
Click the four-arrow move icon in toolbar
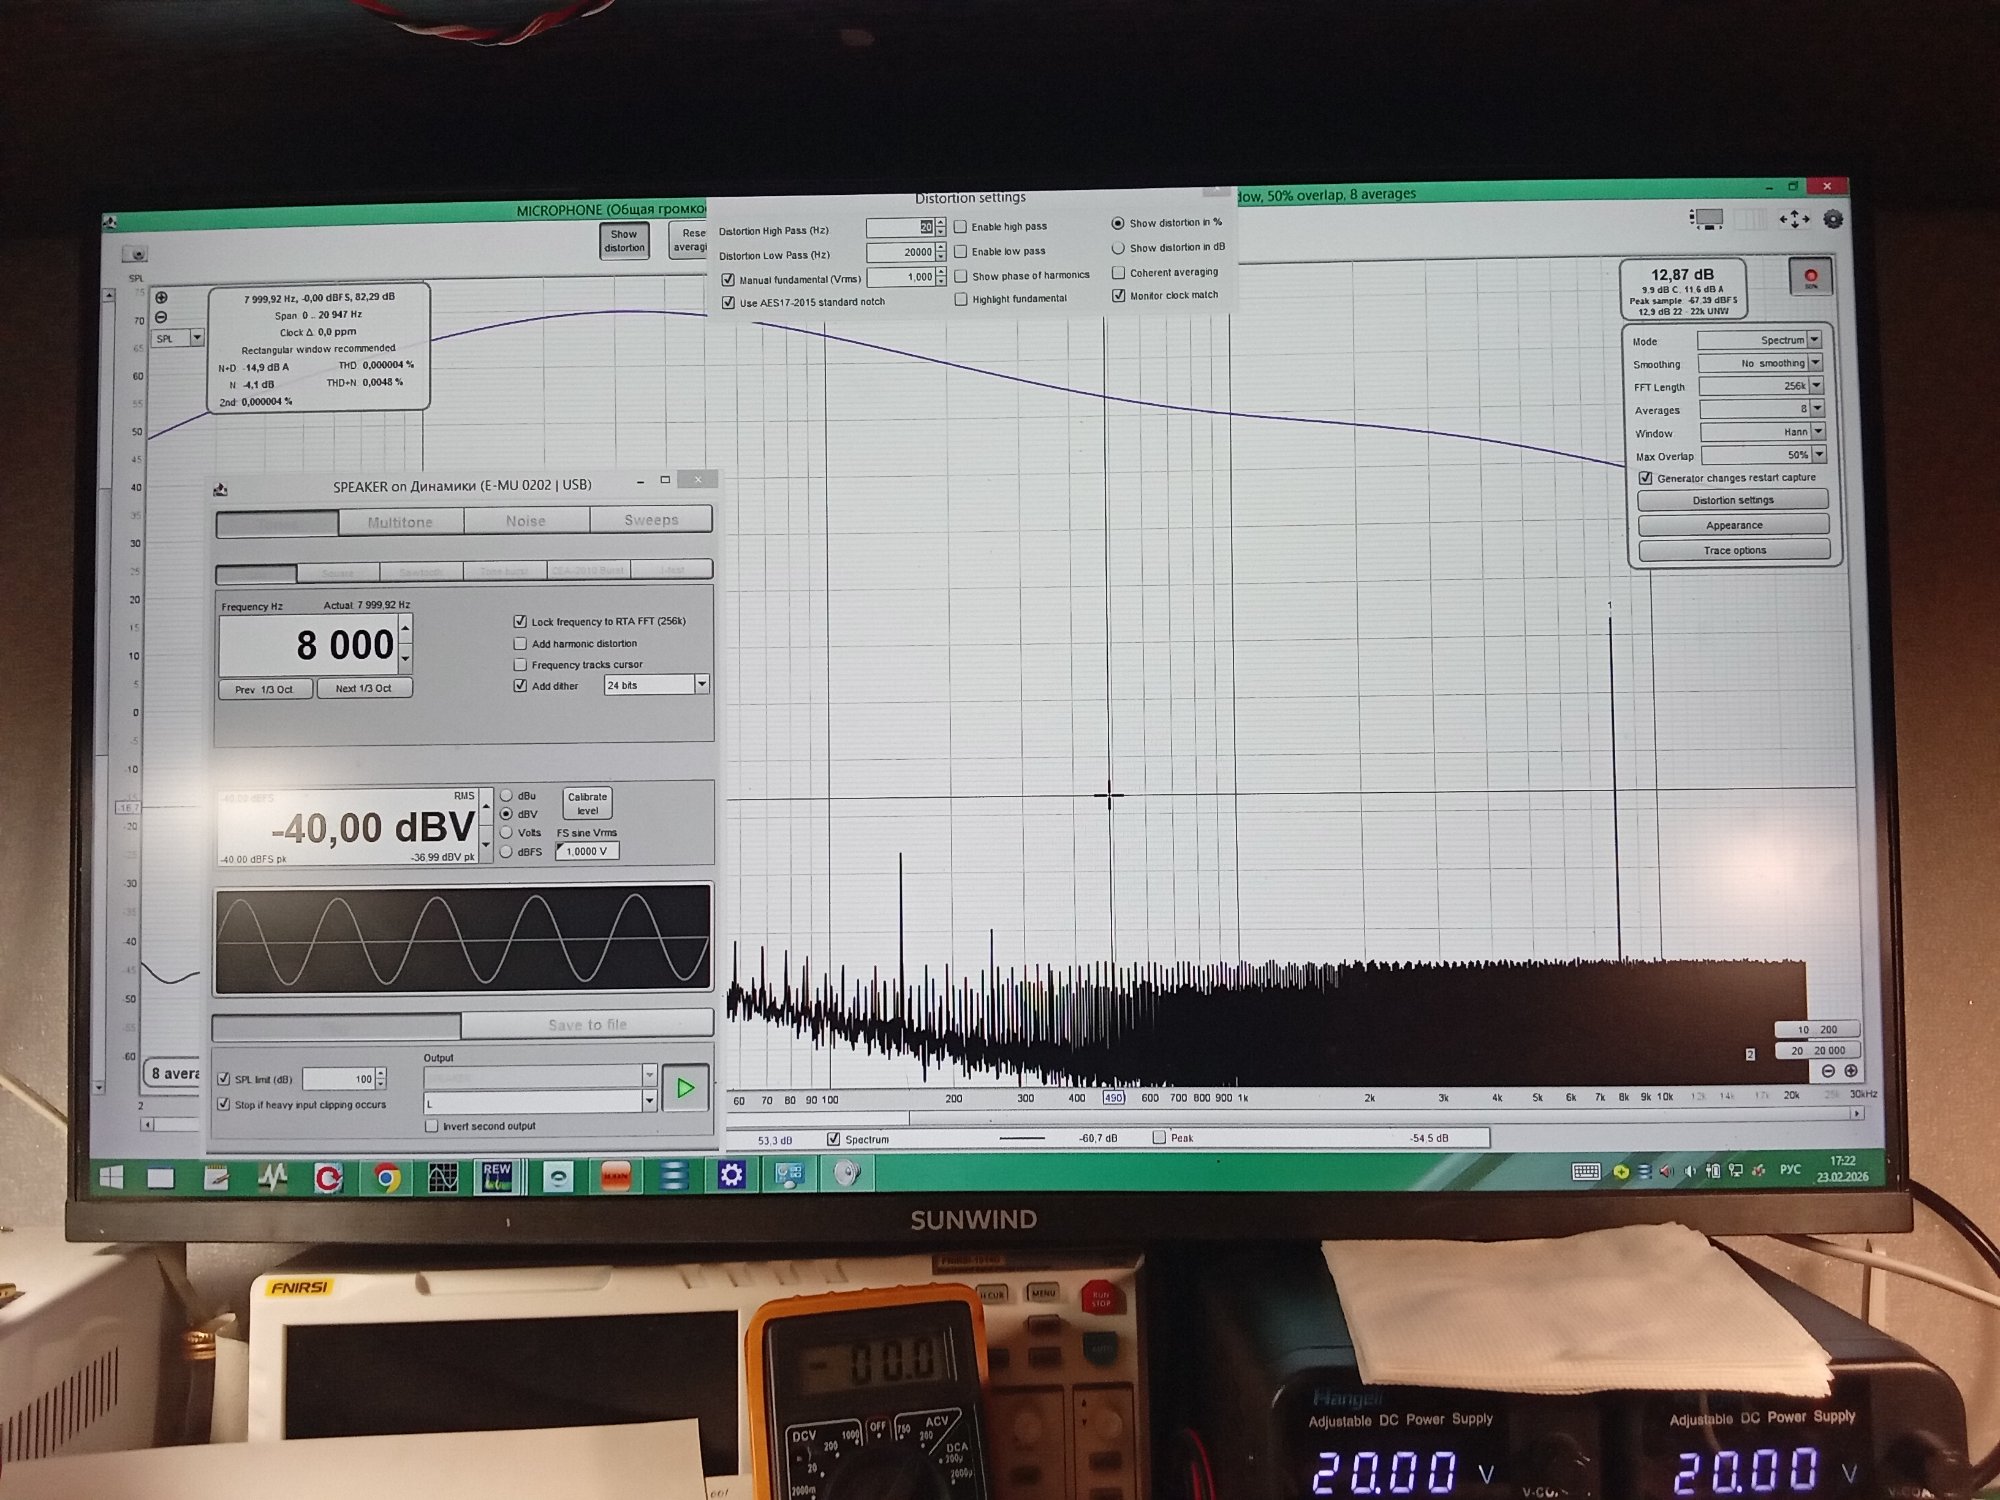(x=1793, y=219)
